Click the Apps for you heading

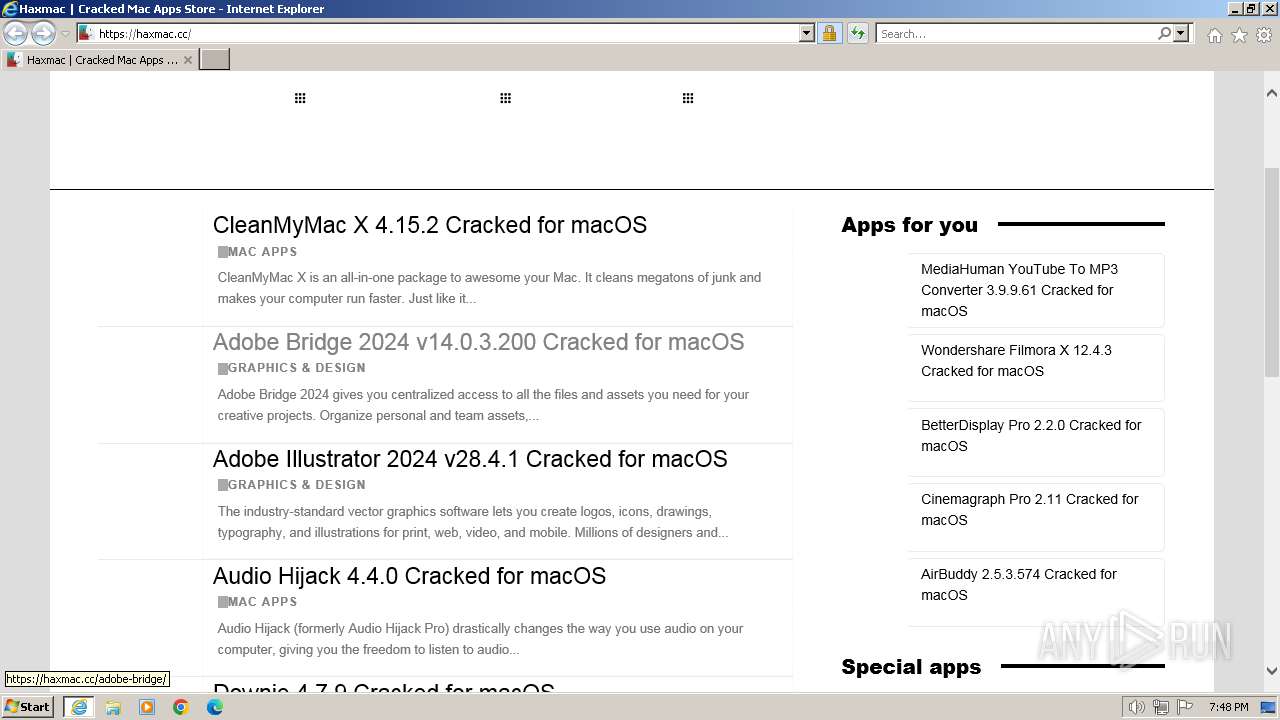pos(909,225)
